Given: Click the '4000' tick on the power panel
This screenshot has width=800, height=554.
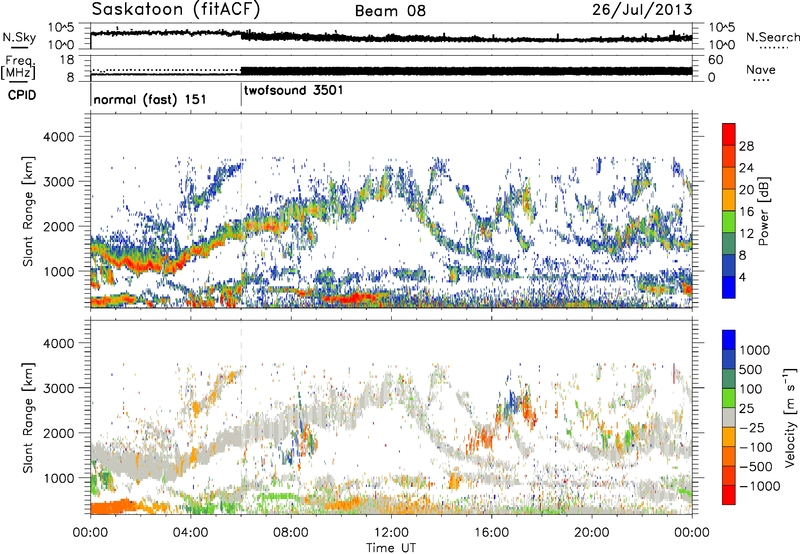Looking at the screenshot, I should (x=58, y=137).
